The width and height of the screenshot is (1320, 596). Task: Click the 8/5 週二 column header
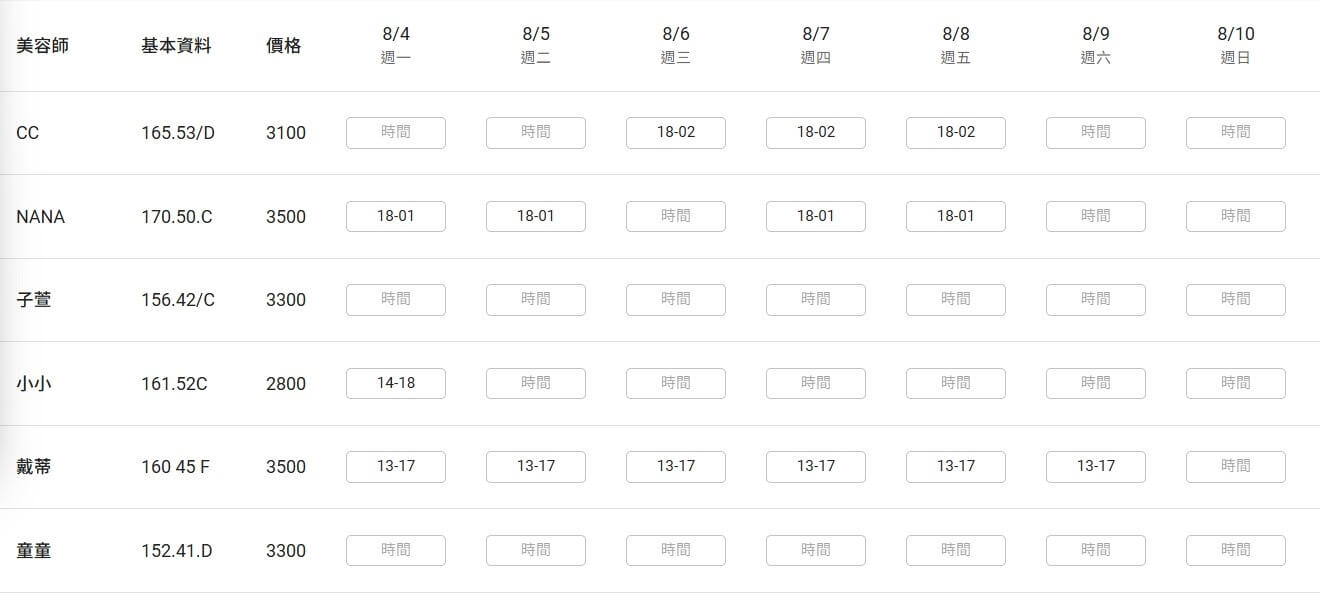[536, 45]
